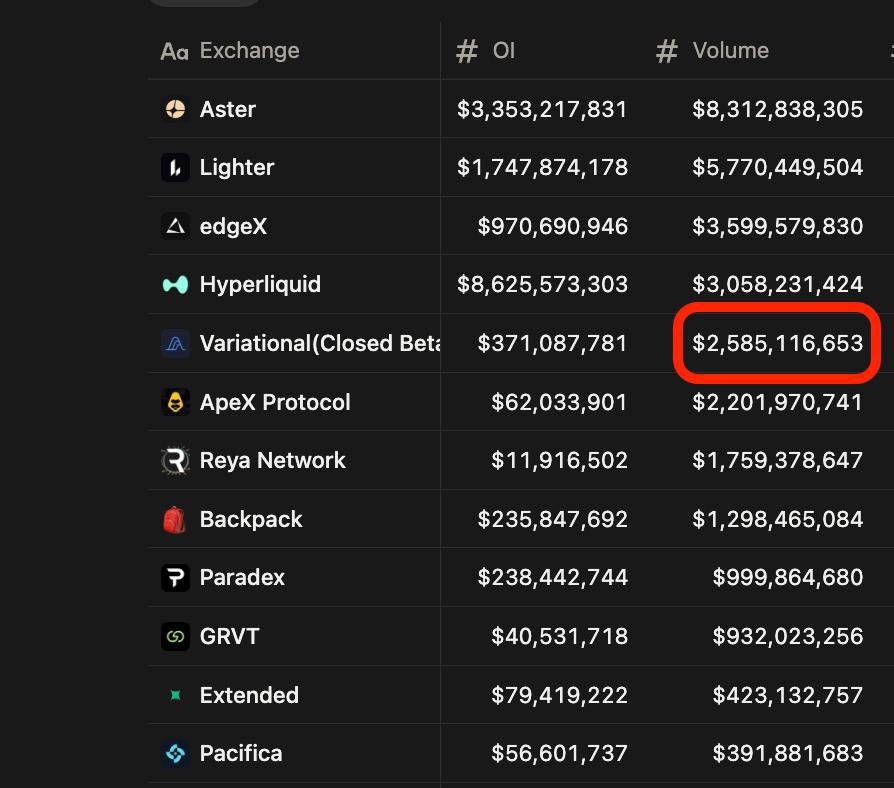Click Pacifica volume $391,881,683
The image size is (894, 788).
(787, 753)
